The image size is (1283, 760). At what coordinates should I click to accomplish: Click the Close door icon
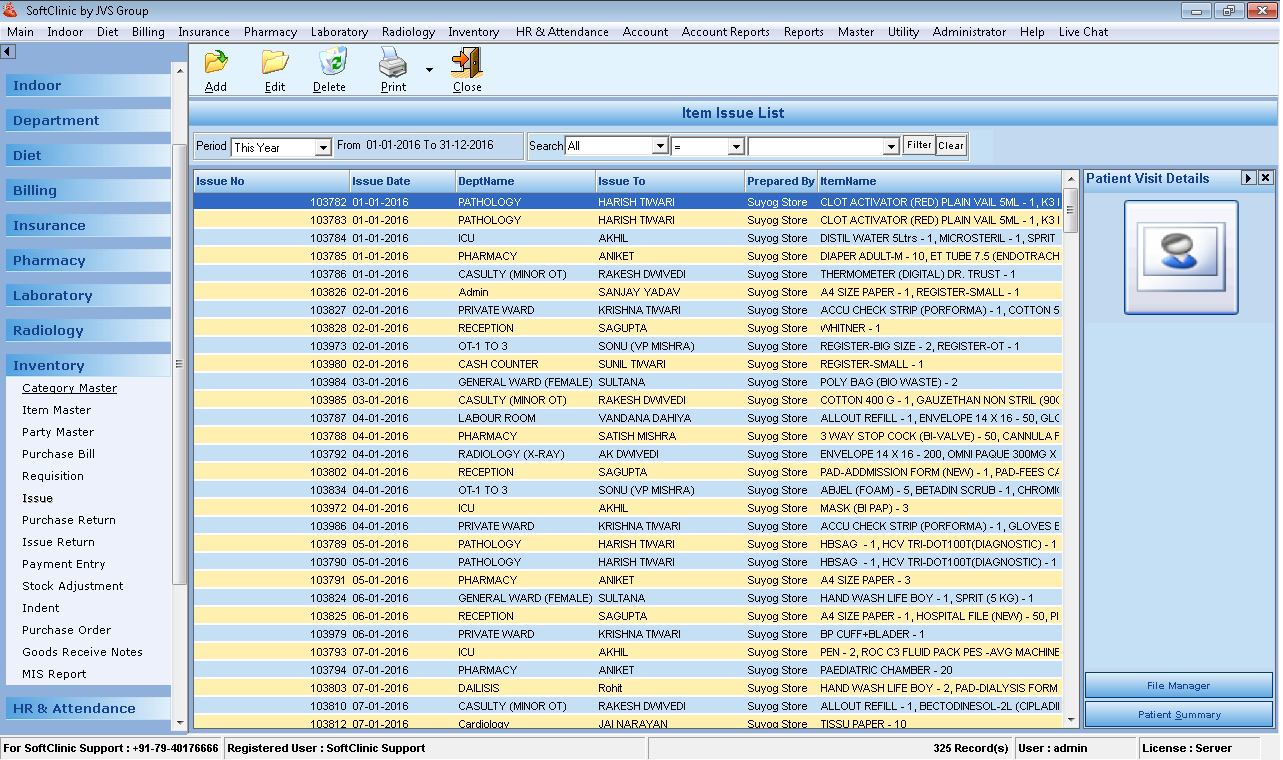466,63
